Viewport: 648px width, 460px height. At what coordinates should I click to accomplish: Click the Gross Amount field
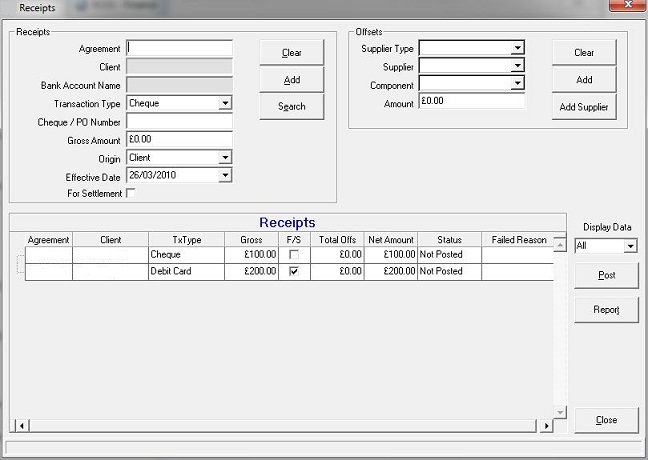pyautogui.click(x=180, y=139)
